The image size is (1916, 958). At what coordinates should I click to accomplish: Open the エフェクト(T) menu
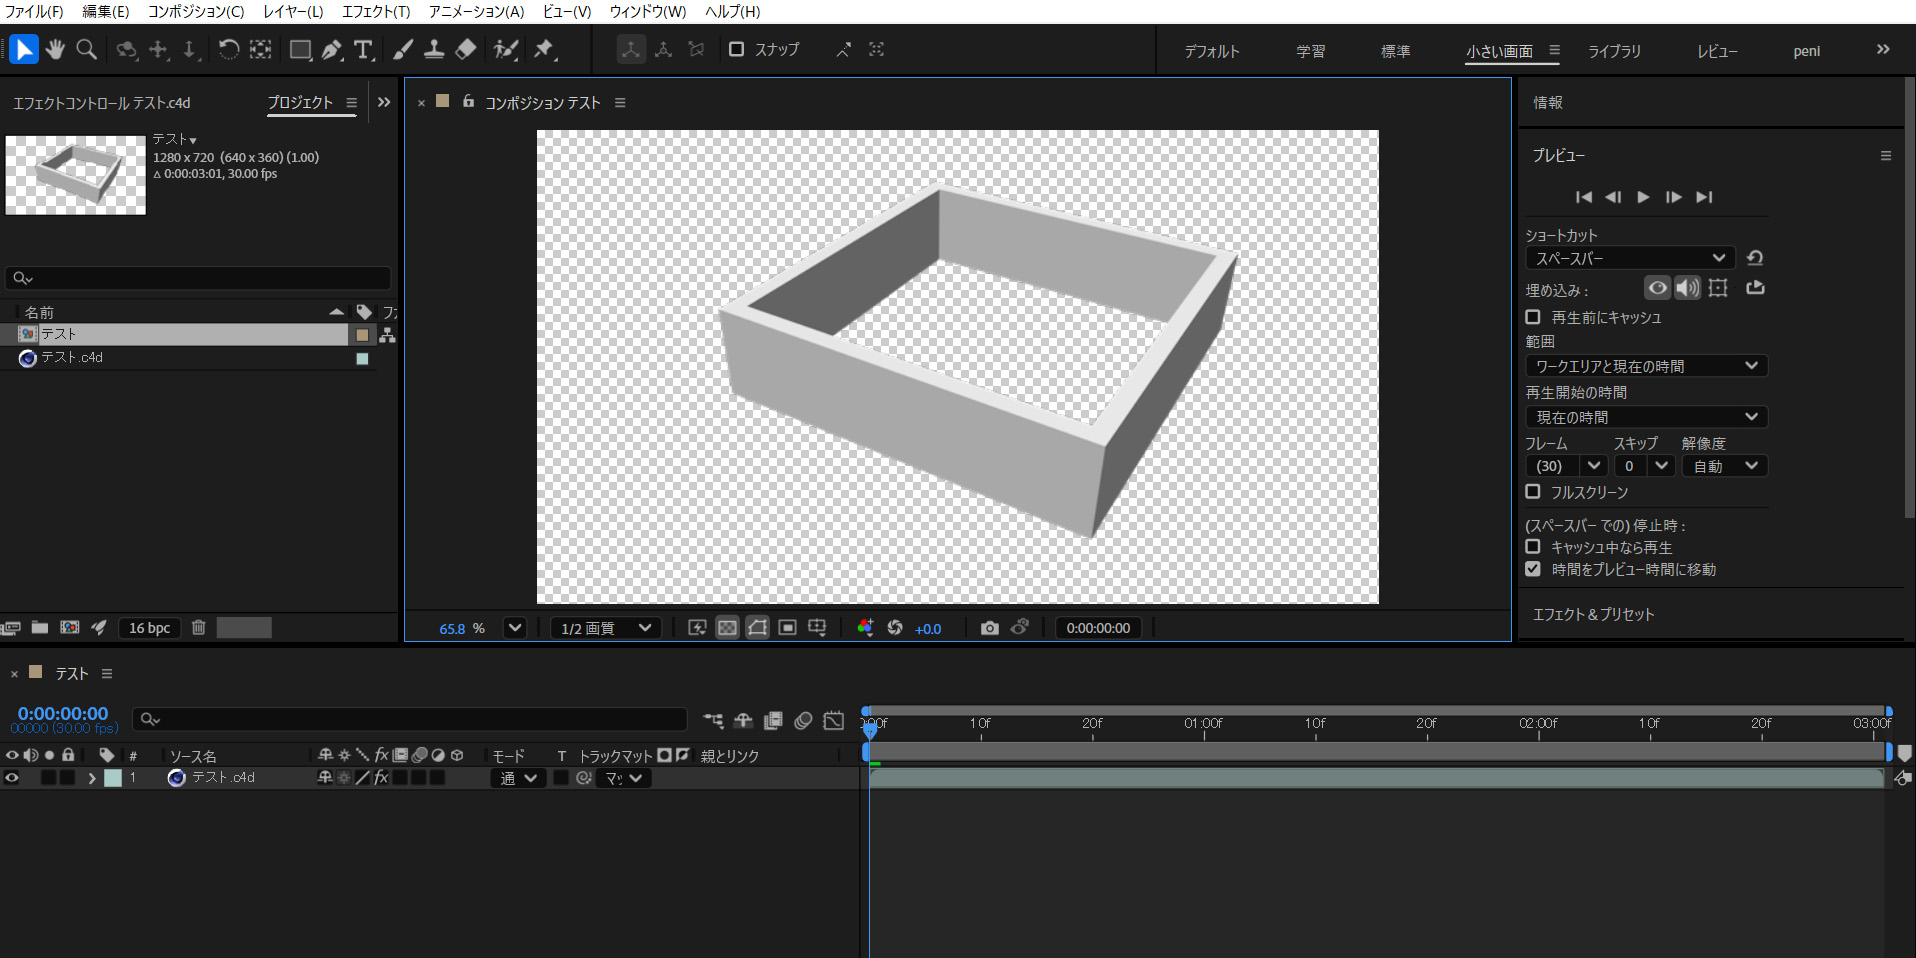click(x=376, y=11)
